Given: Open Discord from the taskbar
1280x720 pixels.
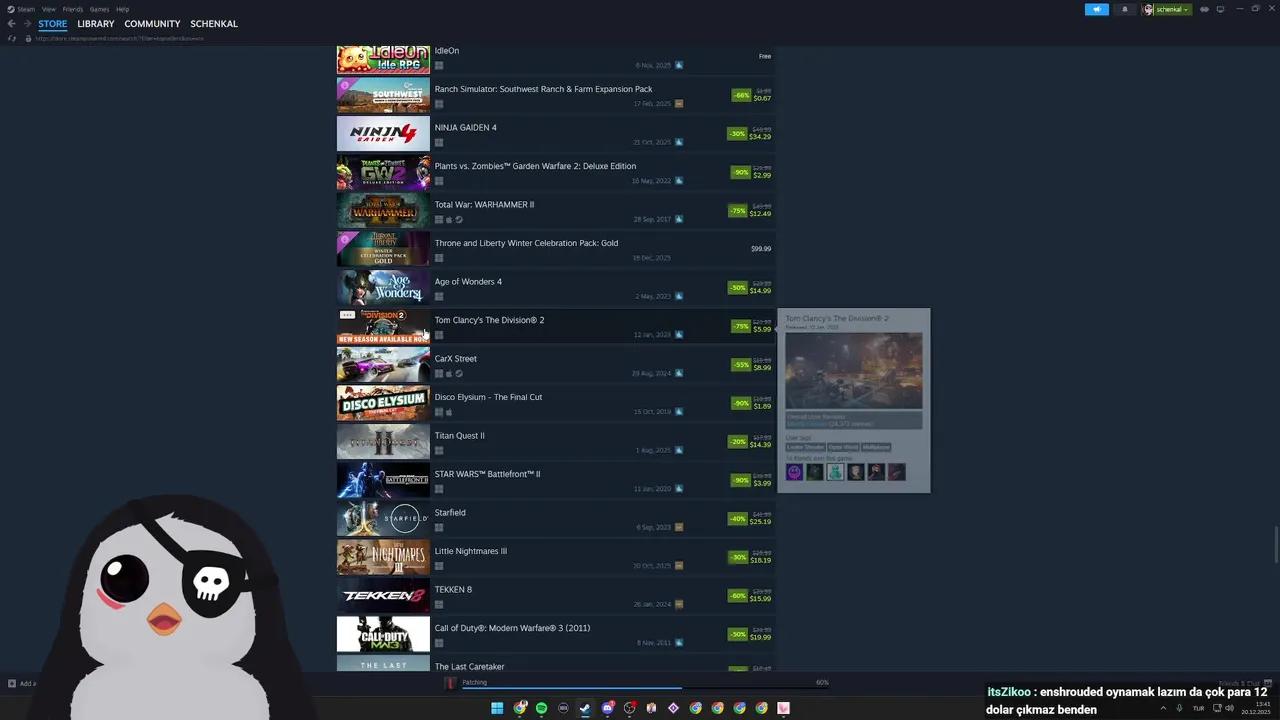Looking at the screenshot, I should pos(607,708).
